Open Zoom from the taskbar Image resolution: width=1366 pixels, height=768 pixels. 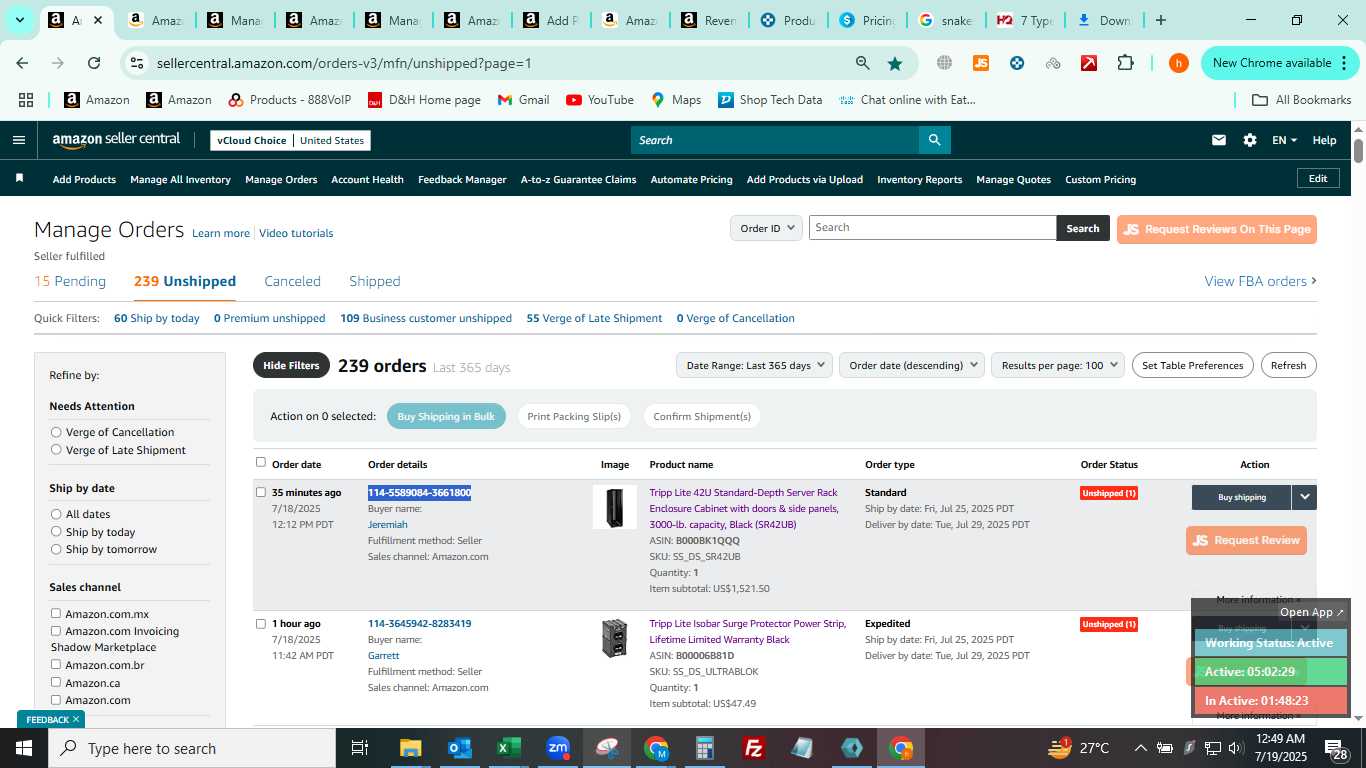click(557, 748)
